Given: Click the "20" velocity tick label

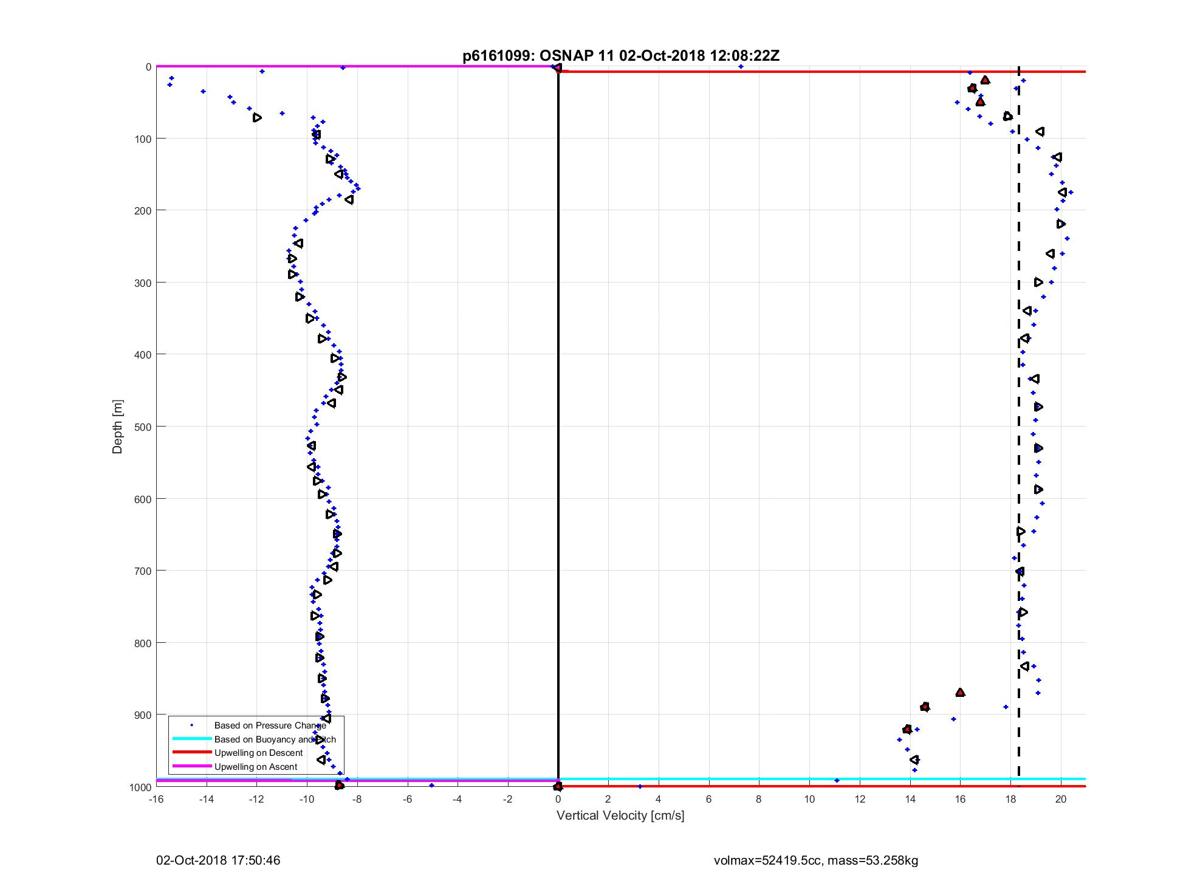Looking at the screenshot, I should tap(1061, 799).
